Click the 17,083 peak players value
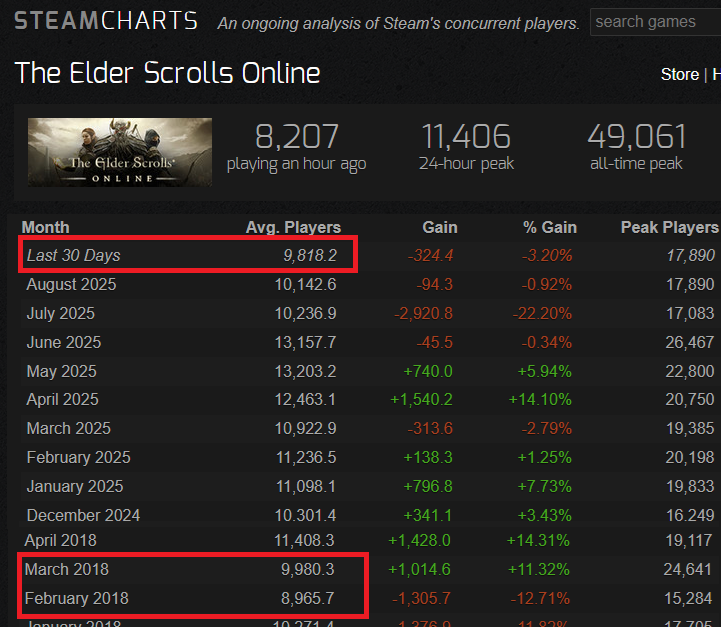 click(x=690, y=314)
